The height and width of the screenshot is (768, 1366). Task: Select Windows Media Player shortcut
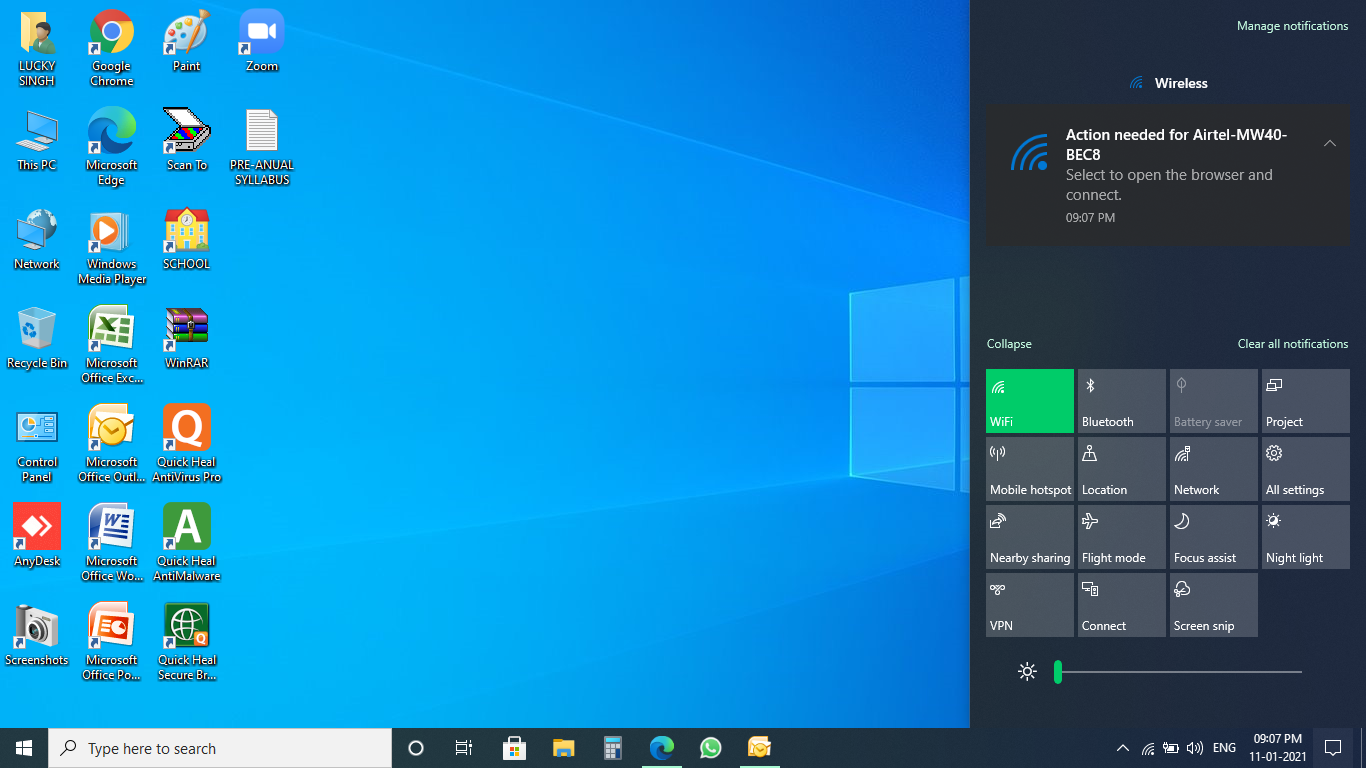112,246
